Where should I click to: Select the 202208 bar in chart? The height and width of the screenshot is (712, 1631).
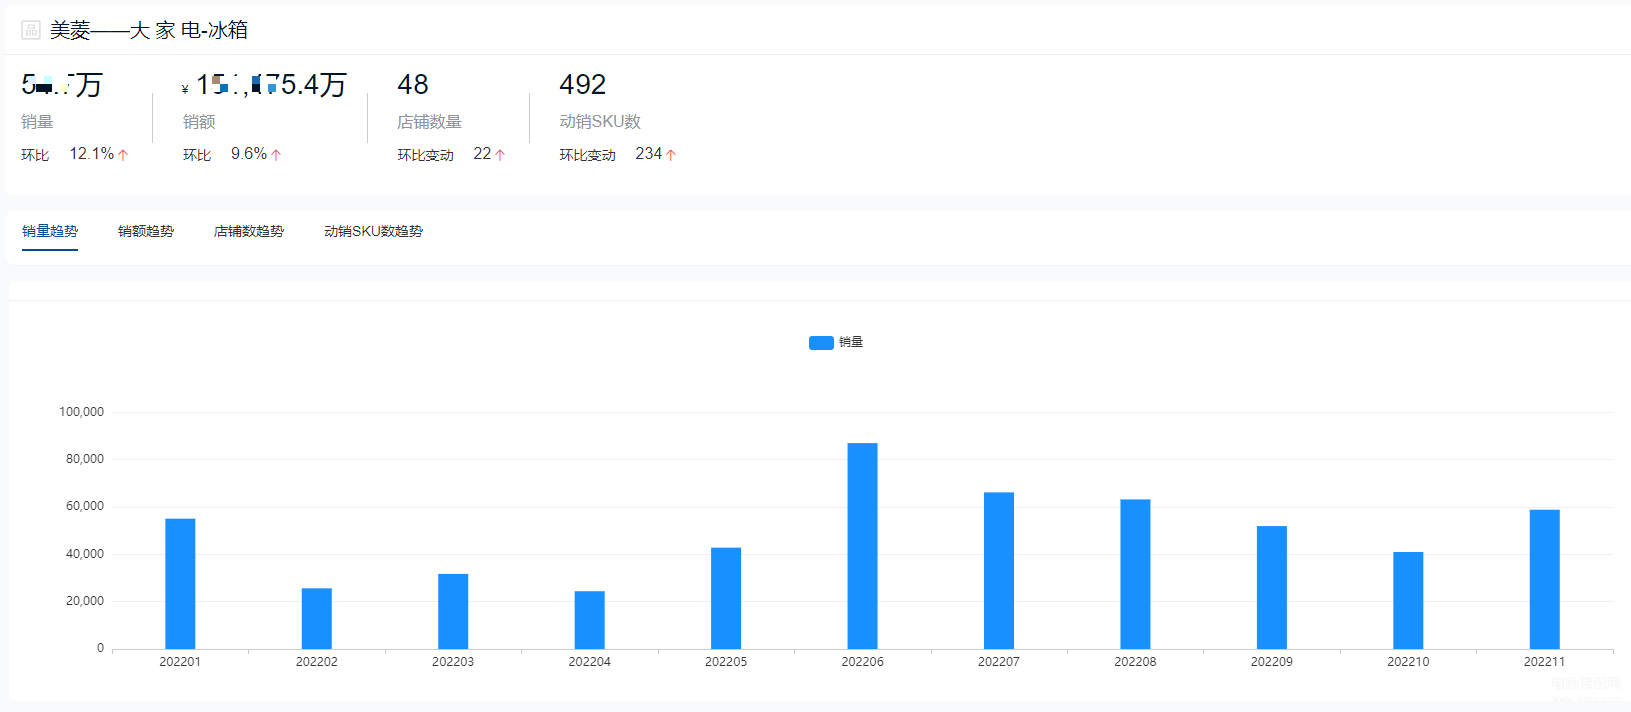[1135, 574]
